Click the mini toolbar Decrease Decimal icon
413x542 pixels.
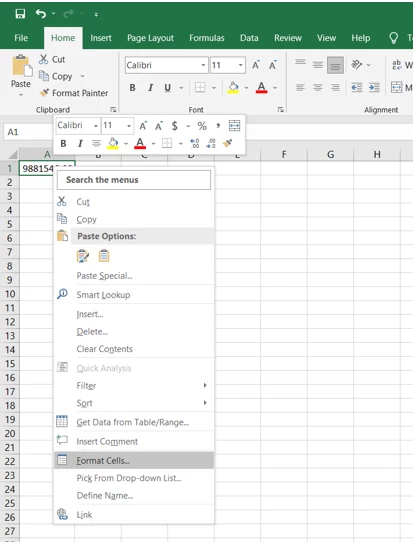coord(211,143)
